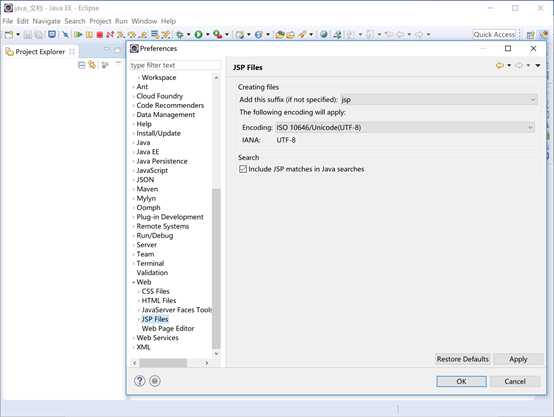Open the Navigate menu

[x=46, y=21]
